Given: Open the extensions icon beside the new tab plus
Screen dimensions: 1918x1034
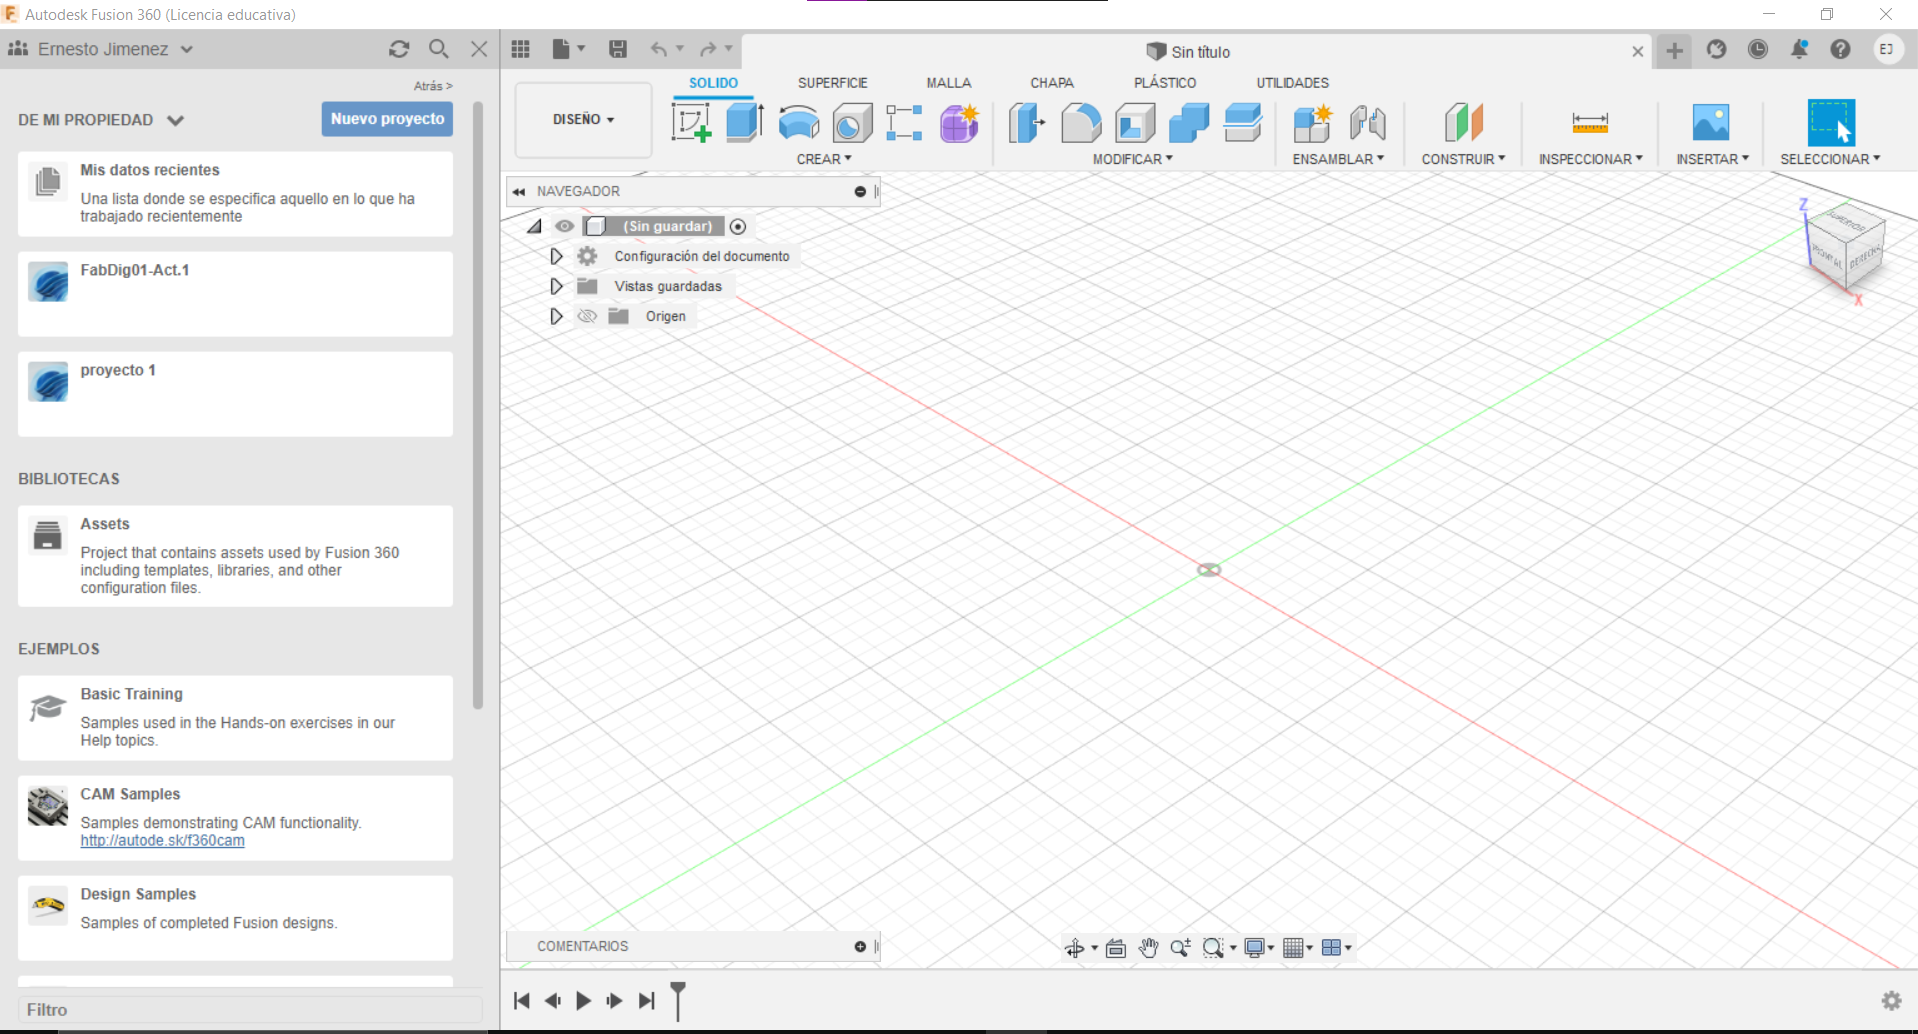Looking at the screenshot, I should (1717, 49).
